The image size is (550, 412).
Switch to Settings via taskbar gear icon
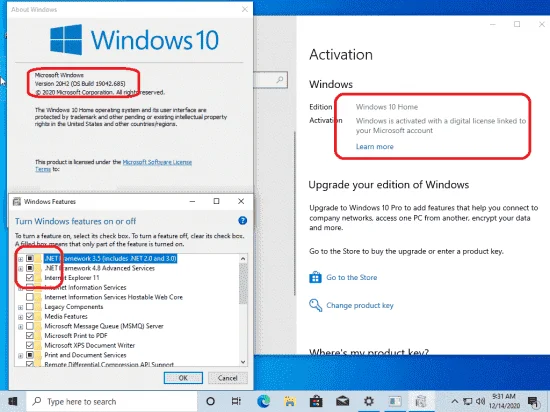[x=369, y=401]
